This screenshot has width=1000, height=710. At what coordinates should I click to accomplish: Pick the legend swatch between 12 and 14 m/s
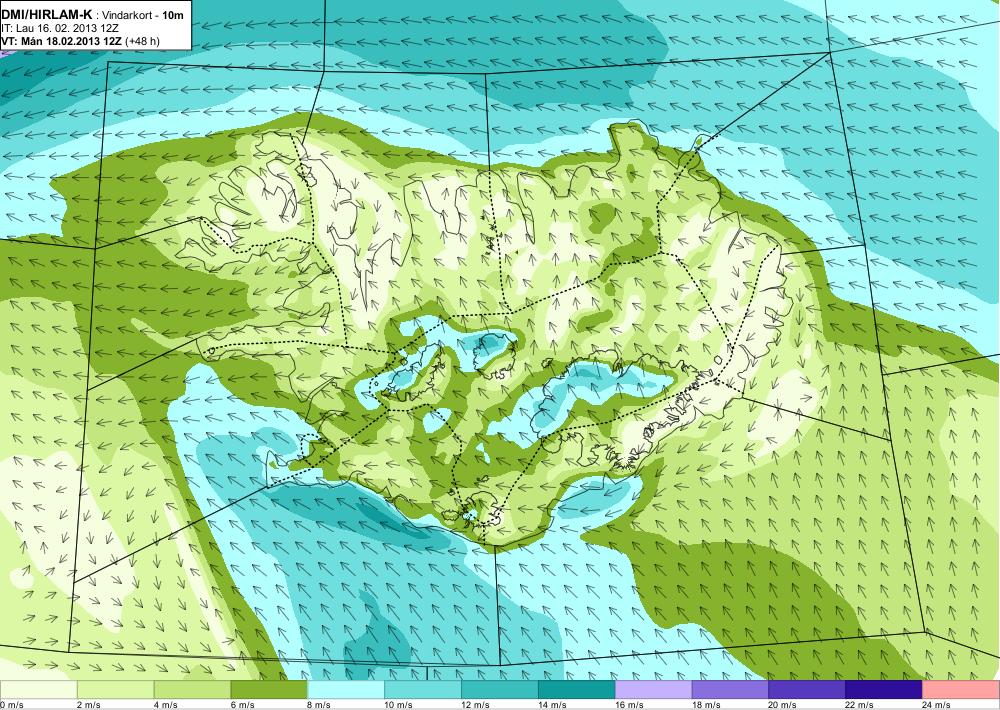tap(500, 690)
